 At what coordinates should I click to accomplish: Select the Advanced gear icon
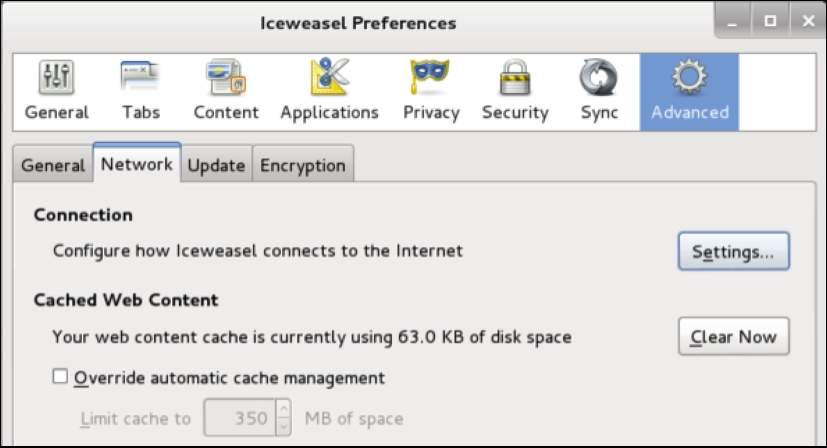pos(689,77)
